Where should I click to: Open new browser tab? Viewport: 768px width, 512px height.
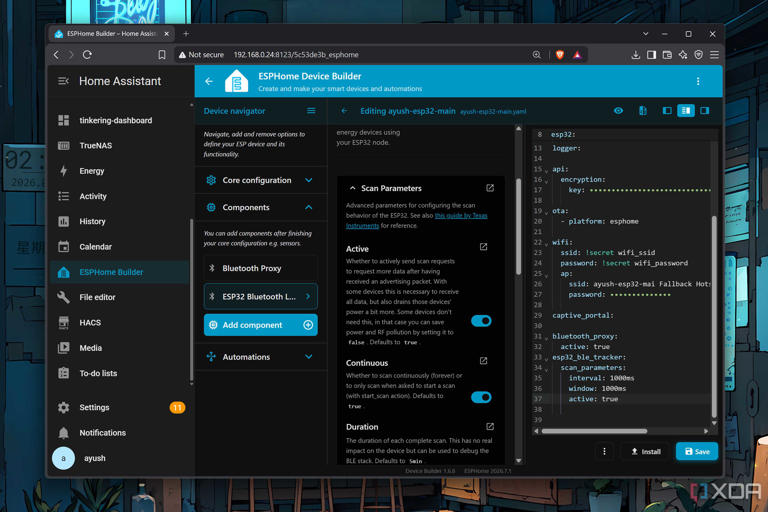coord(186,34)
